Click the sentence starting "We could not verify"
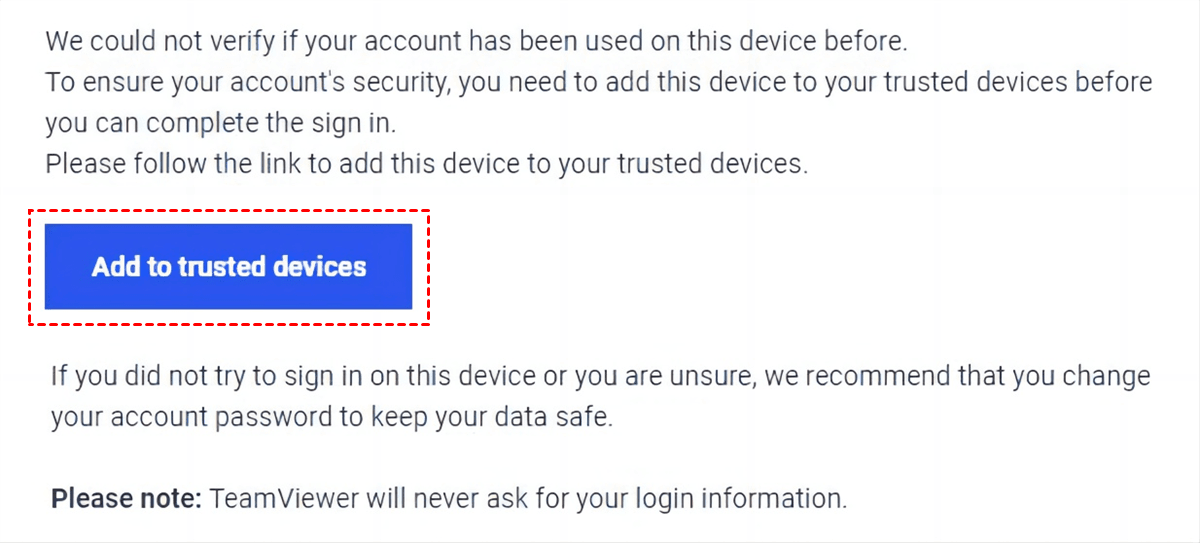 tap(475, 42)
